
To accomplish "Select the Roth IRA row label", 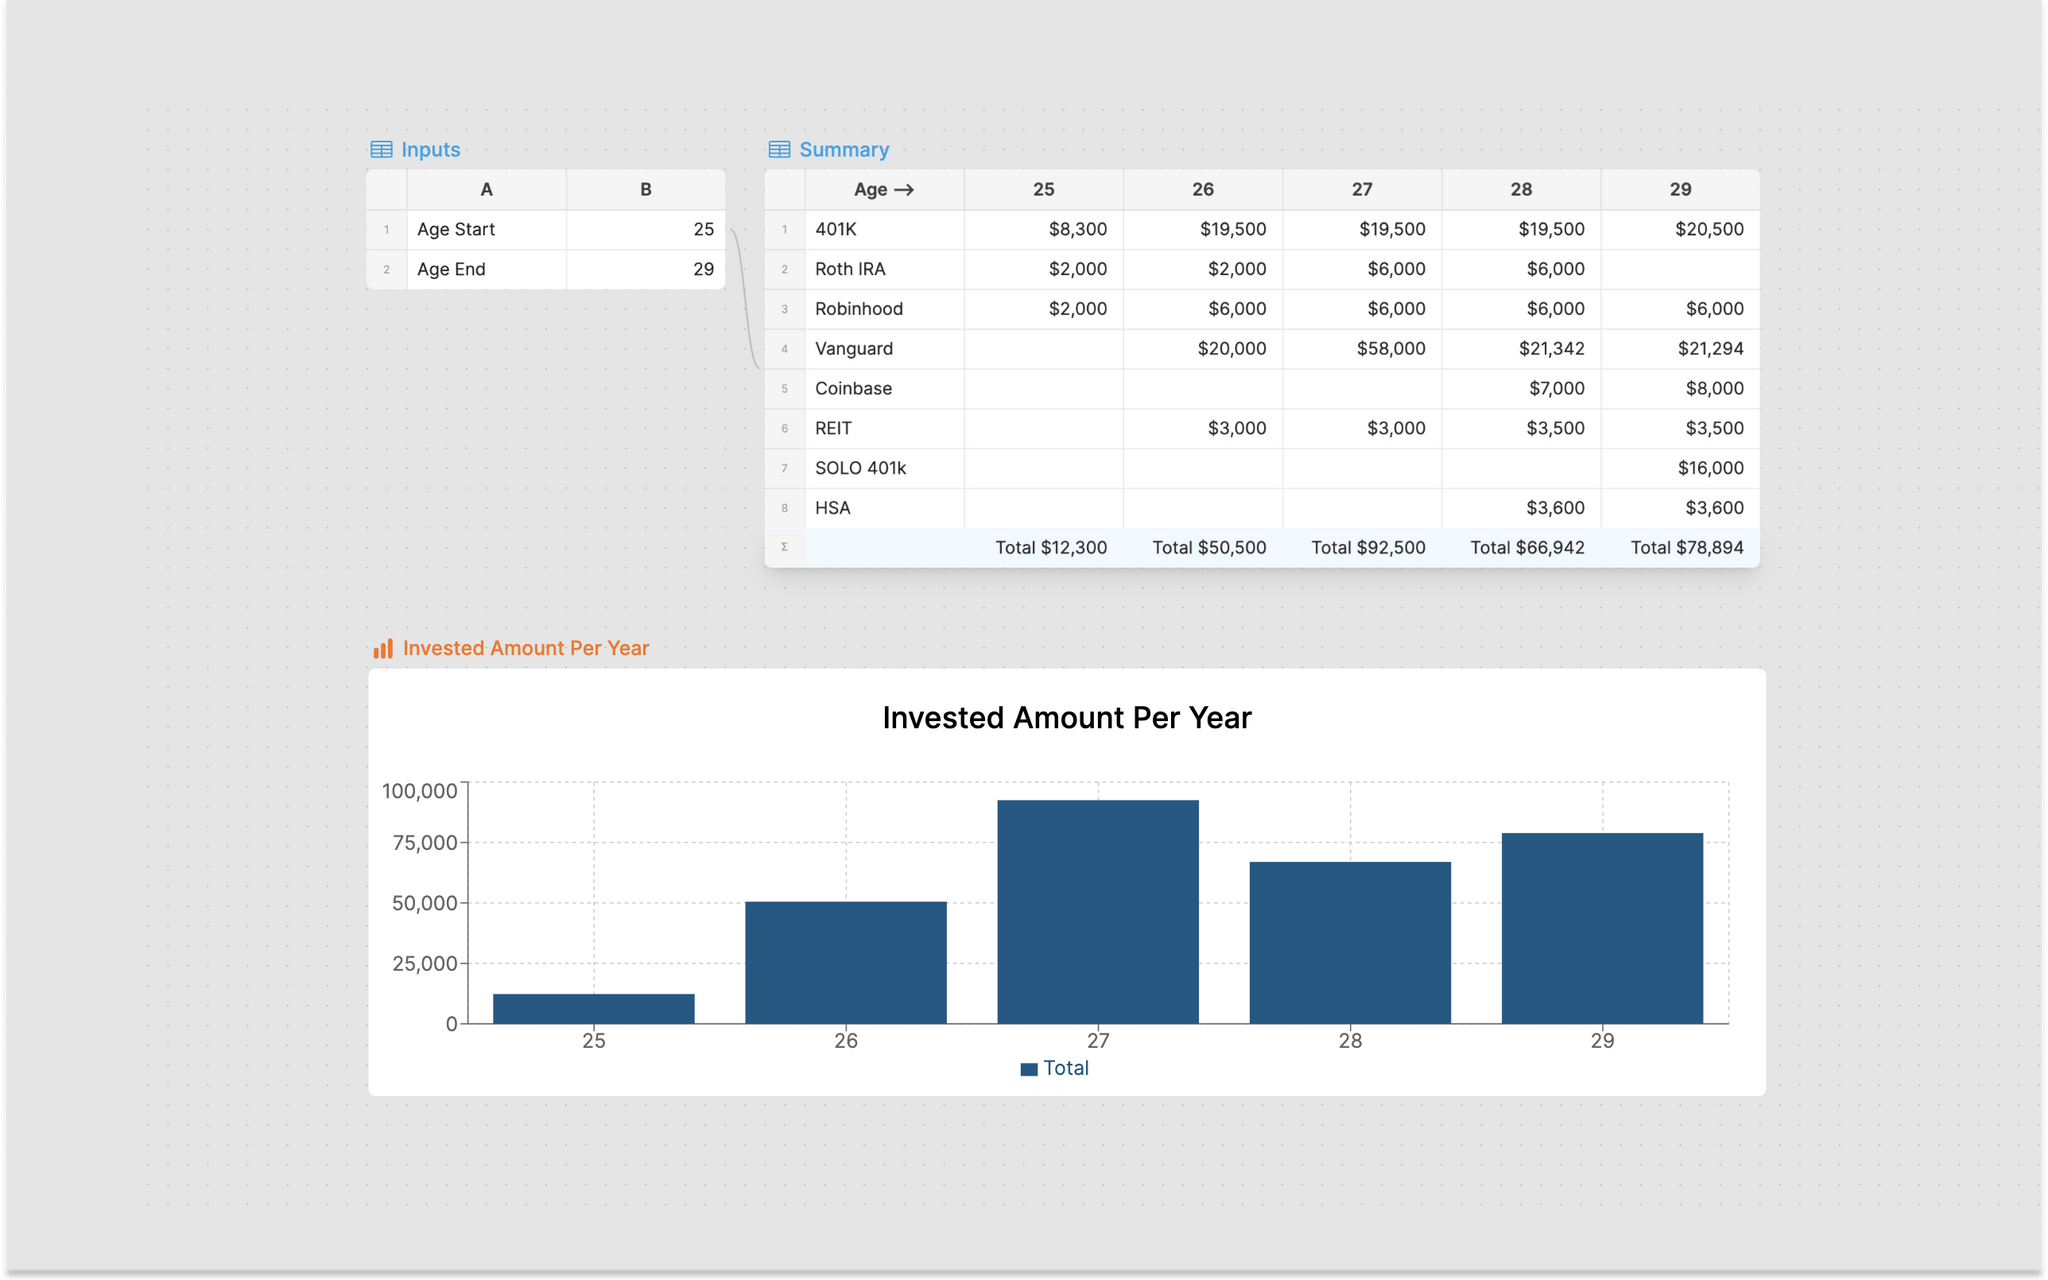I will 884,269.
